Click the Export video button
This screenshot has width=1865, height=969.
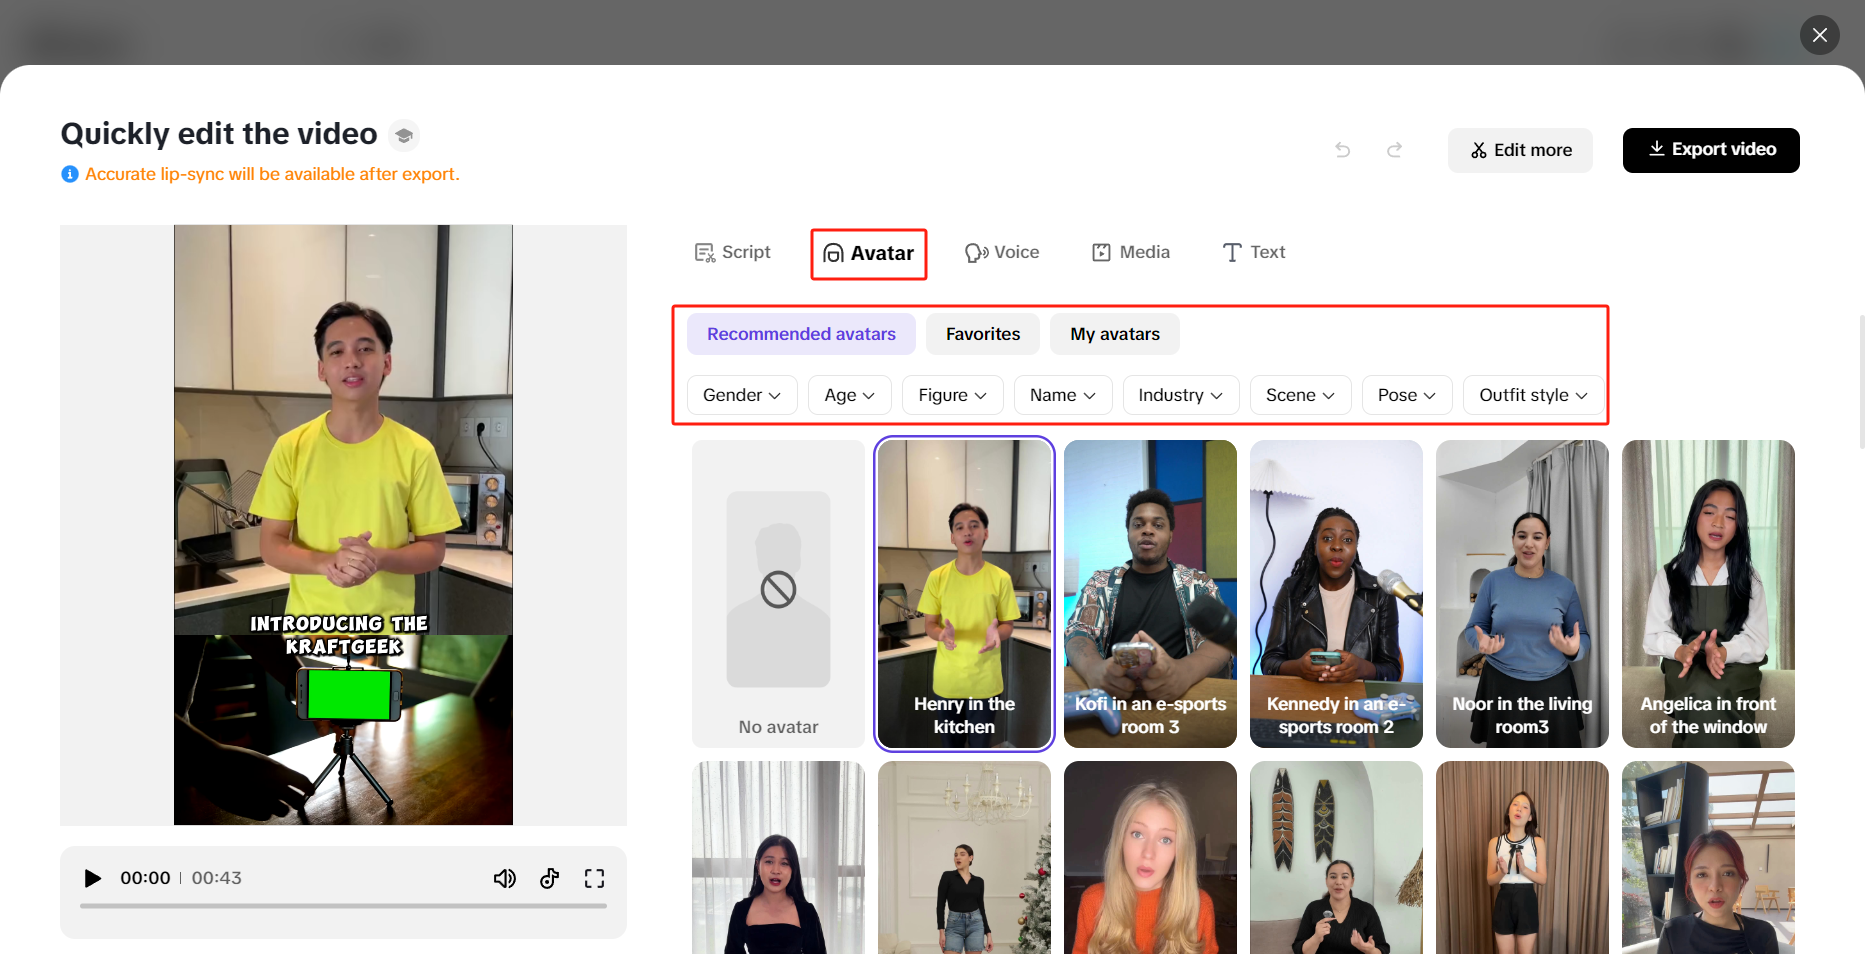[x=1710, y=150]
